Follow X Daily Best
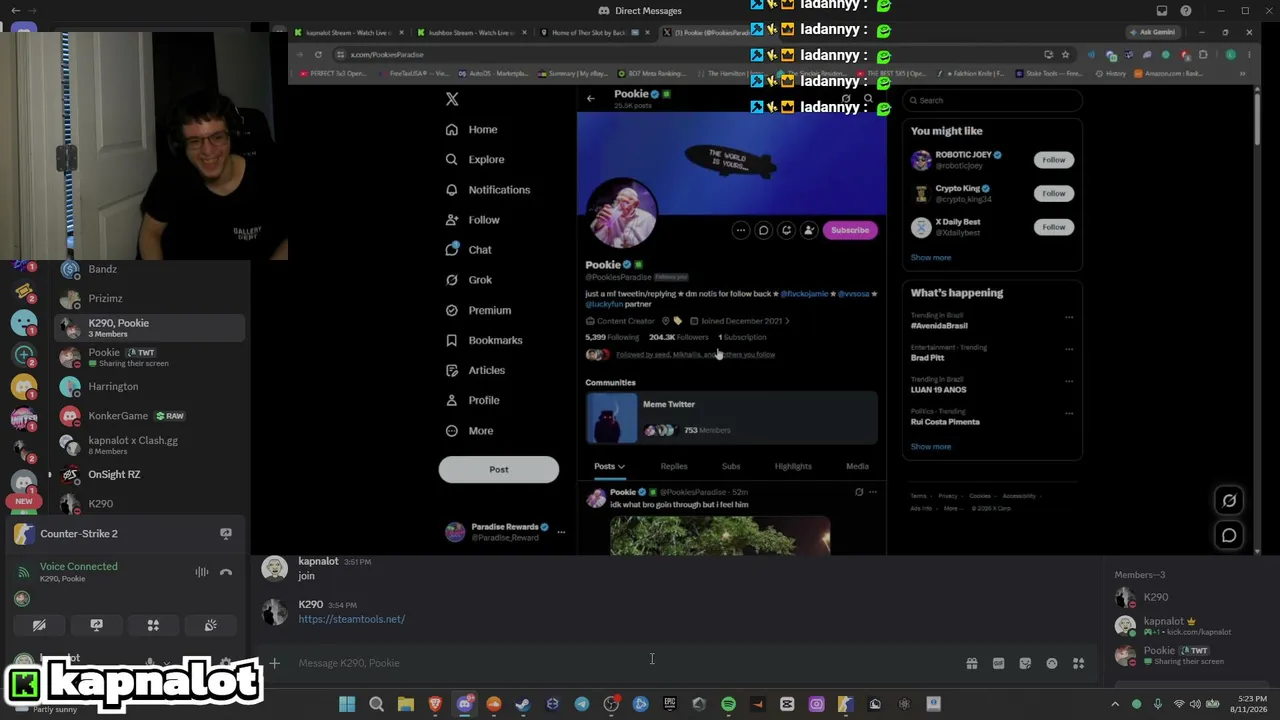 point(1054,227)
